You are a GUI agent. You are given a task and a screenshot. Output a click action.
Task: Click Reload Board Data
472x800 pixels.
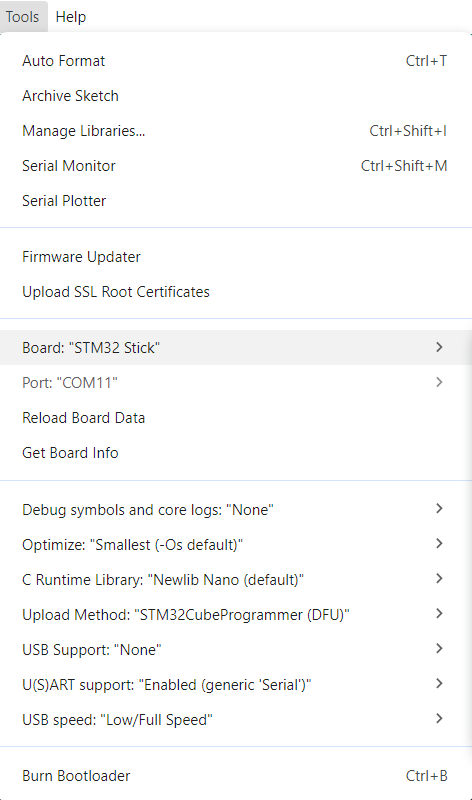click(x=236, y=417)
